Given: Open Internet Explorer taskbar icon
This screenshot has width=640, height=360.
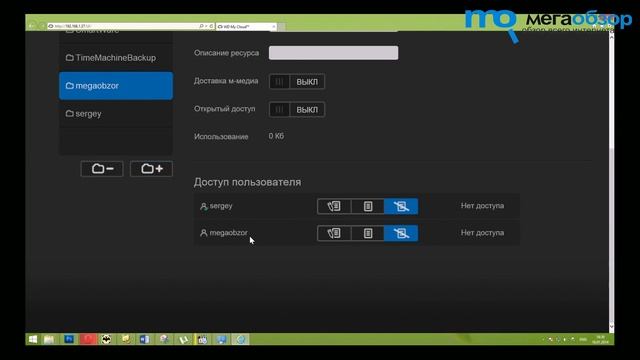Looking at the screenshot, I should tap(241, 339).
